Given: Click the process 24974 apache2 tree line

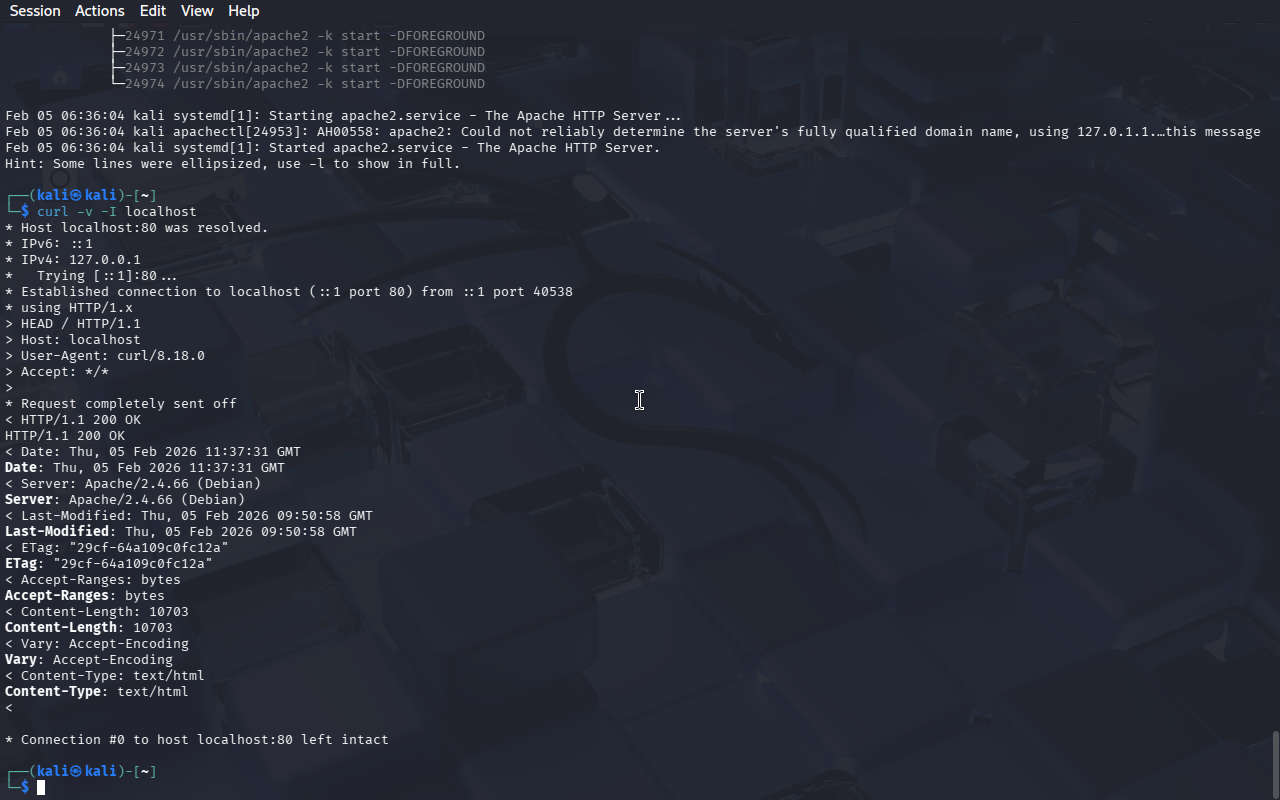Looking at the screenshot, I should click(x=298, y=84).
